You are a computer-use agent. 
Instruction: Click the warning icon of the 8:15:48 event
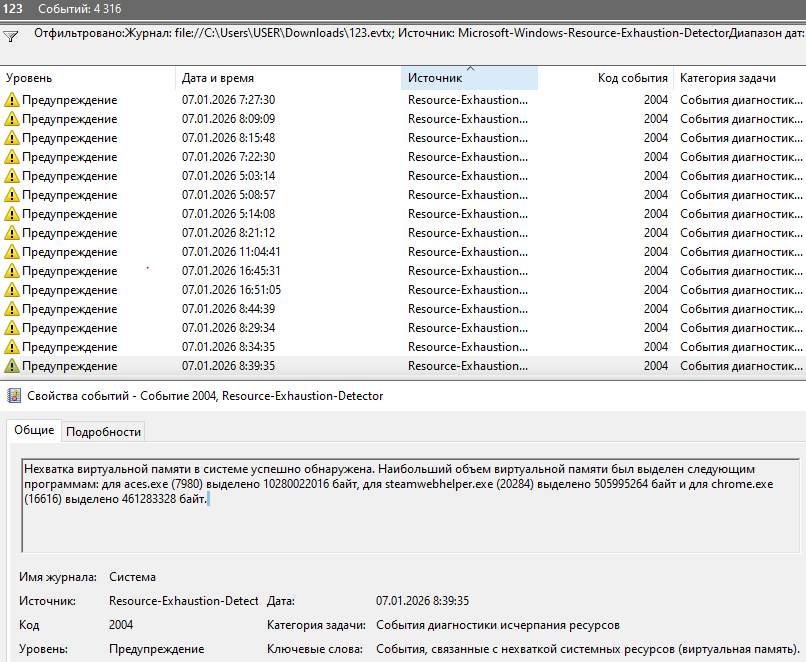coord(11,138)
